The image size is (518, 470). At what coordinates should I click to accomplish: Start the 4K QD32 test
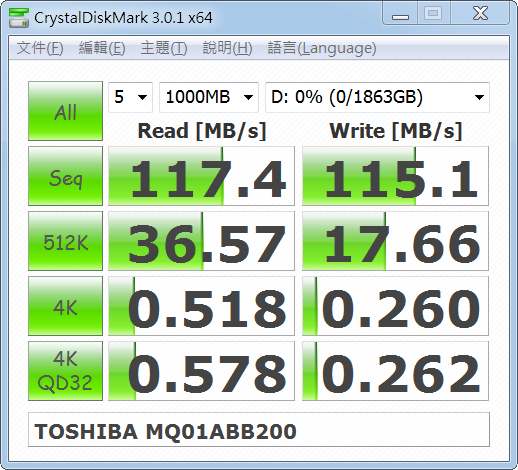click(x=65, y=371)
